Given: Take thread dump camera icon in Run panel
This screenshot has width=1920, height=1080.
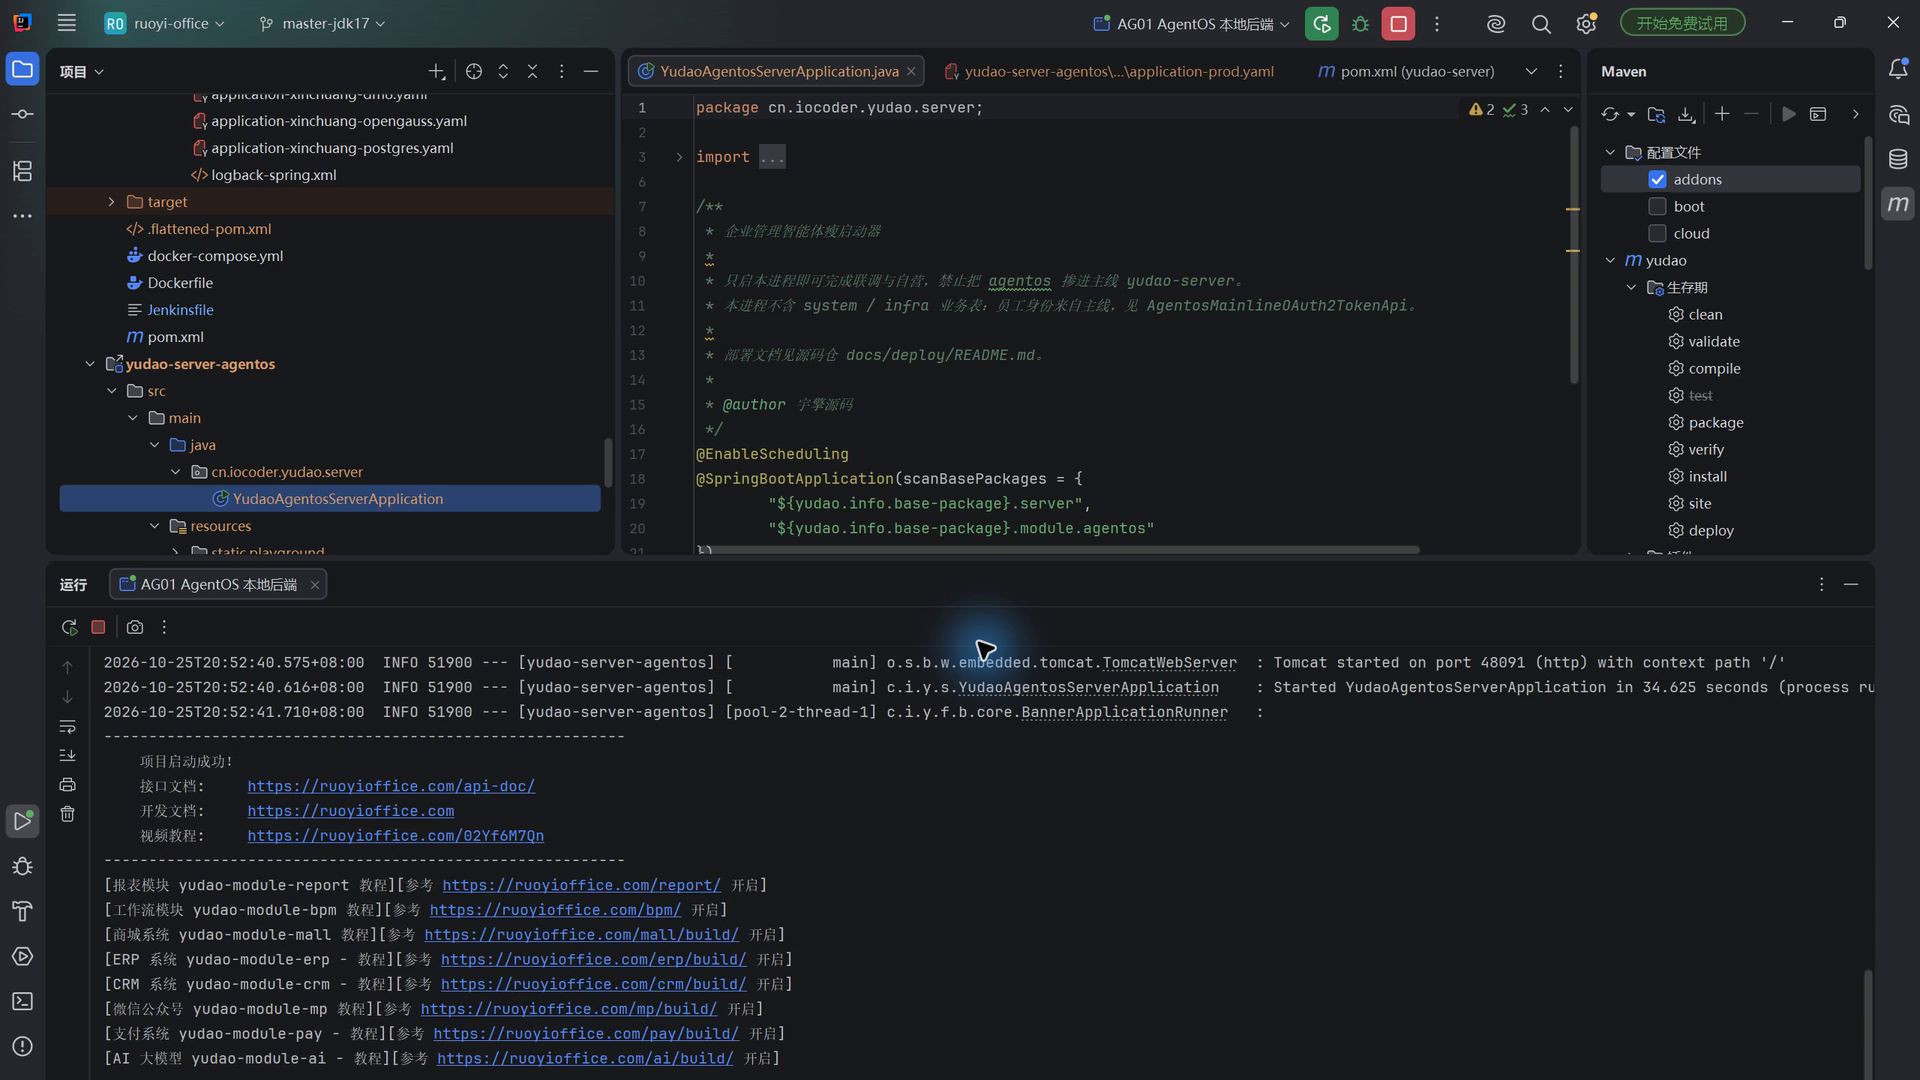Looking at the screenshot, I should tap(135, 627).
